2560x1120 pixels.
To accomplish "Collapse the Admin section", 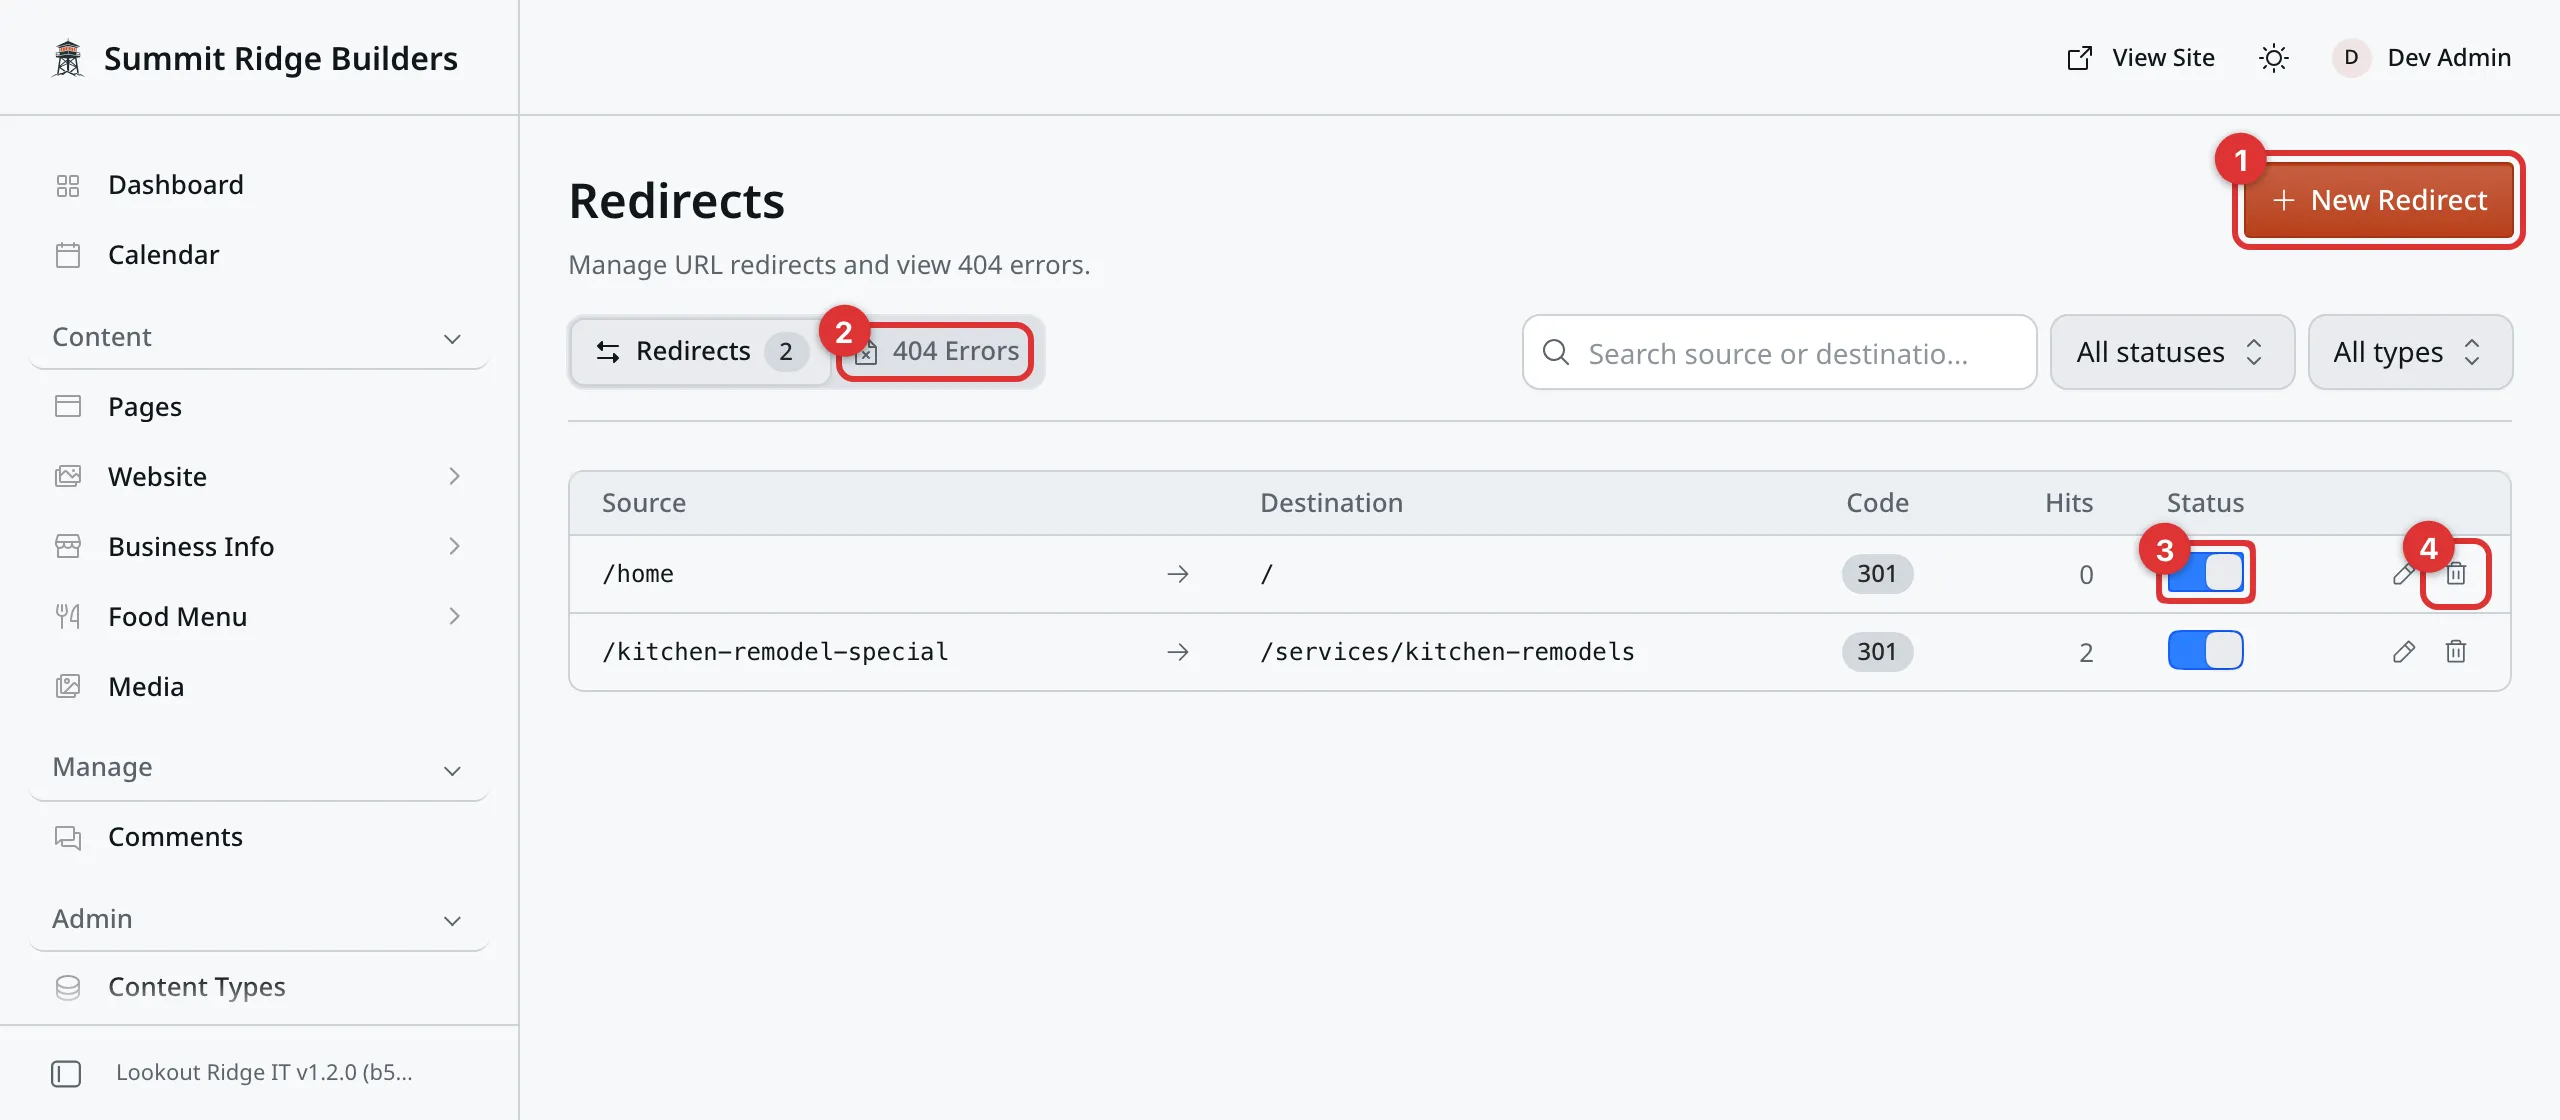I will point(258,919).
